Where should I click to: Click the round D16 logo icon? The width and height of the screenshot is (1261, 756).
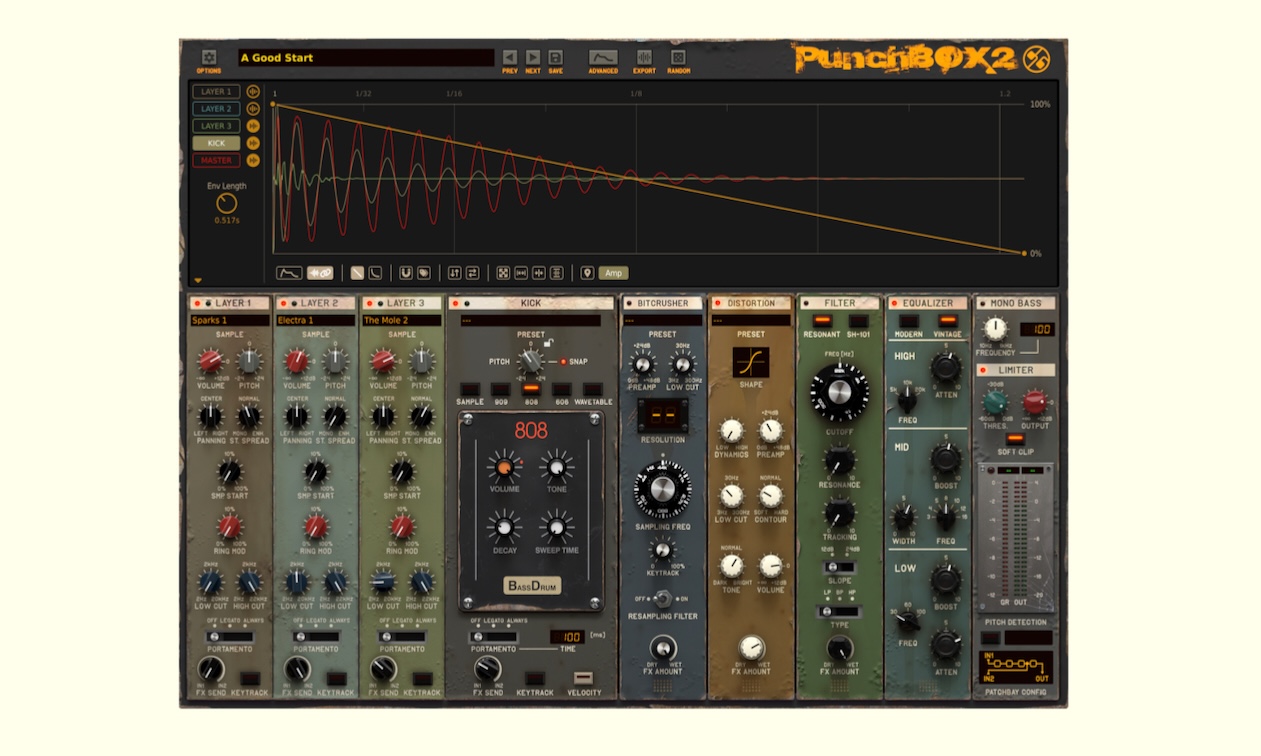coord(1038,59)
